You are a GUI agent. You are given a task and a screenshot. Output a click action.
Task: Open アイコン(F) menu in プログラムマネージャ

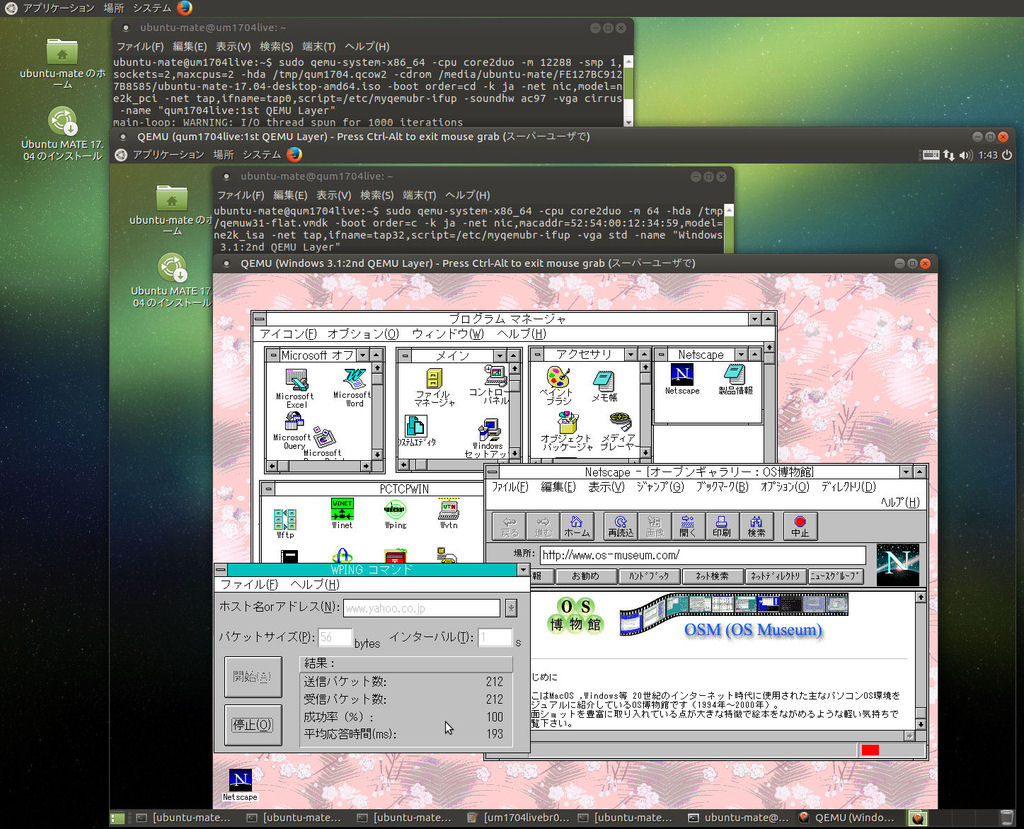pos(288,334)
